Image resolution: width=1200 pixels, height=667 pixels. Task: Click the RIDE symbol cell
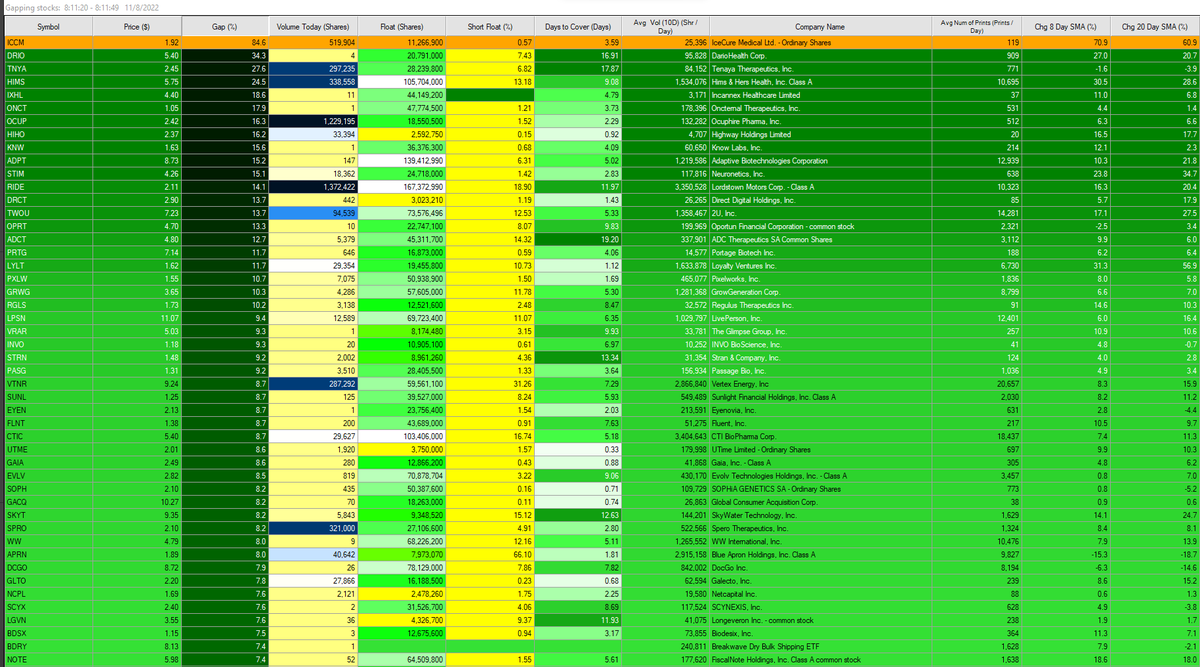[x=48, y=185]
